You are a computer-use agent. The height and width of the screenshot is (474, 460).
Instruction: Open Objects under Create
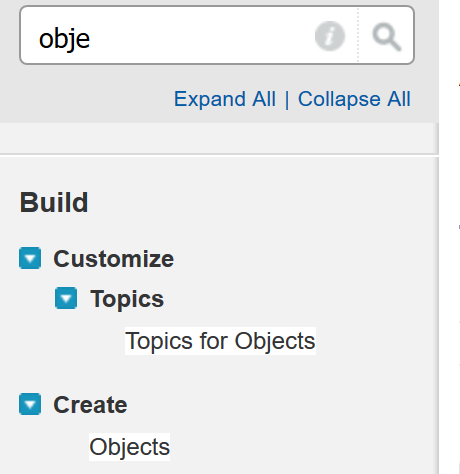129,447
